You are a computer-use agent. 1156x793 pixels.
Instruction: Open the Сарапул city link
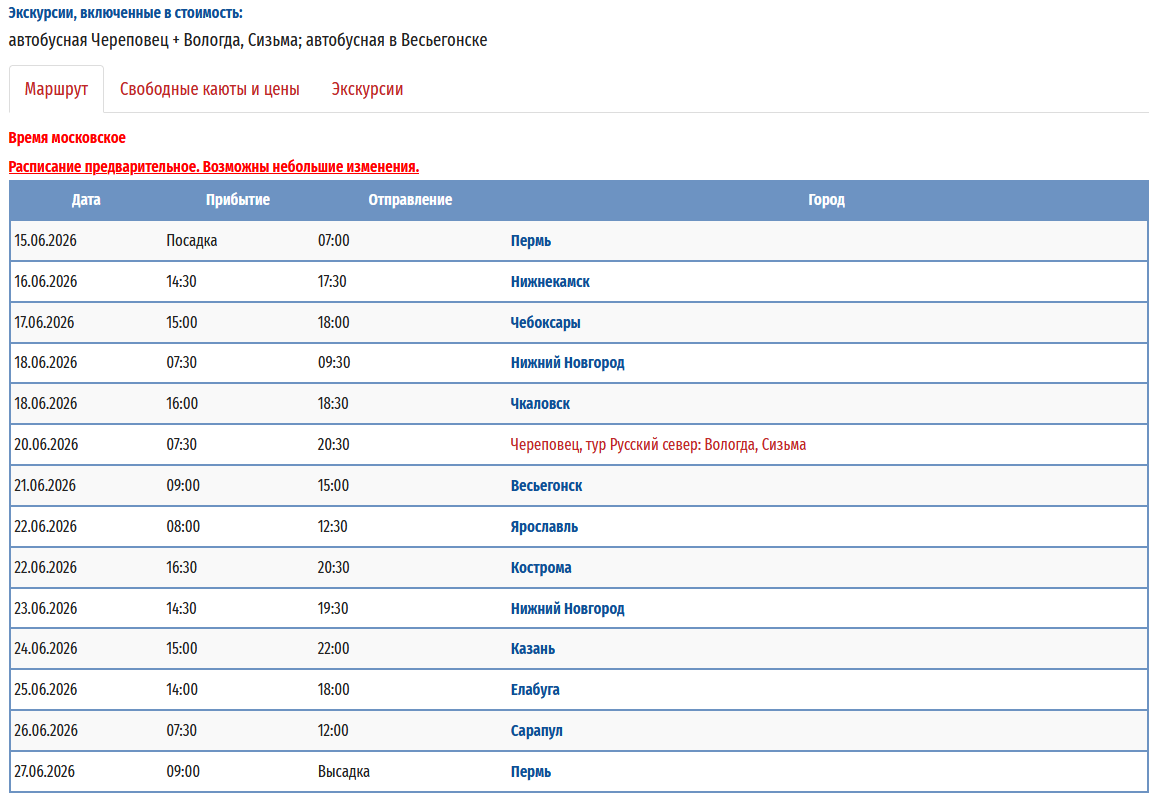[x=536, y=731]
